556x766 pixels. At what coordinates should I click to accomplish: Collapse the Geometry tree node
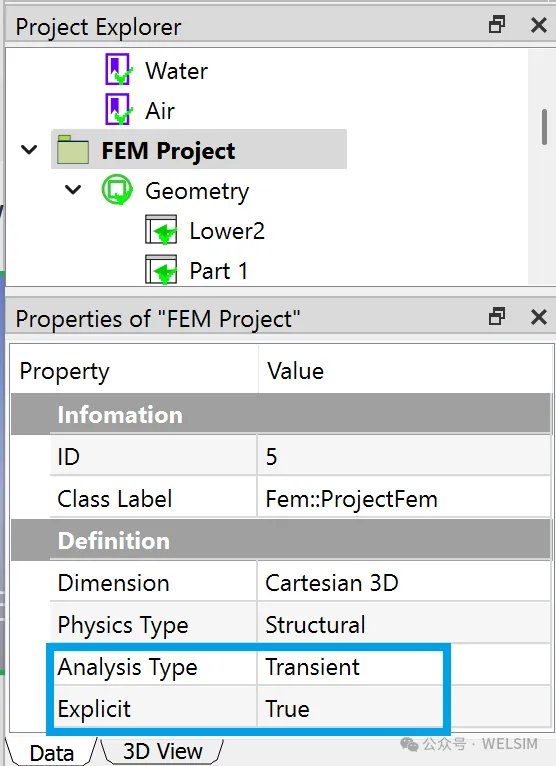pyautogui.click(x=73, y=190)
